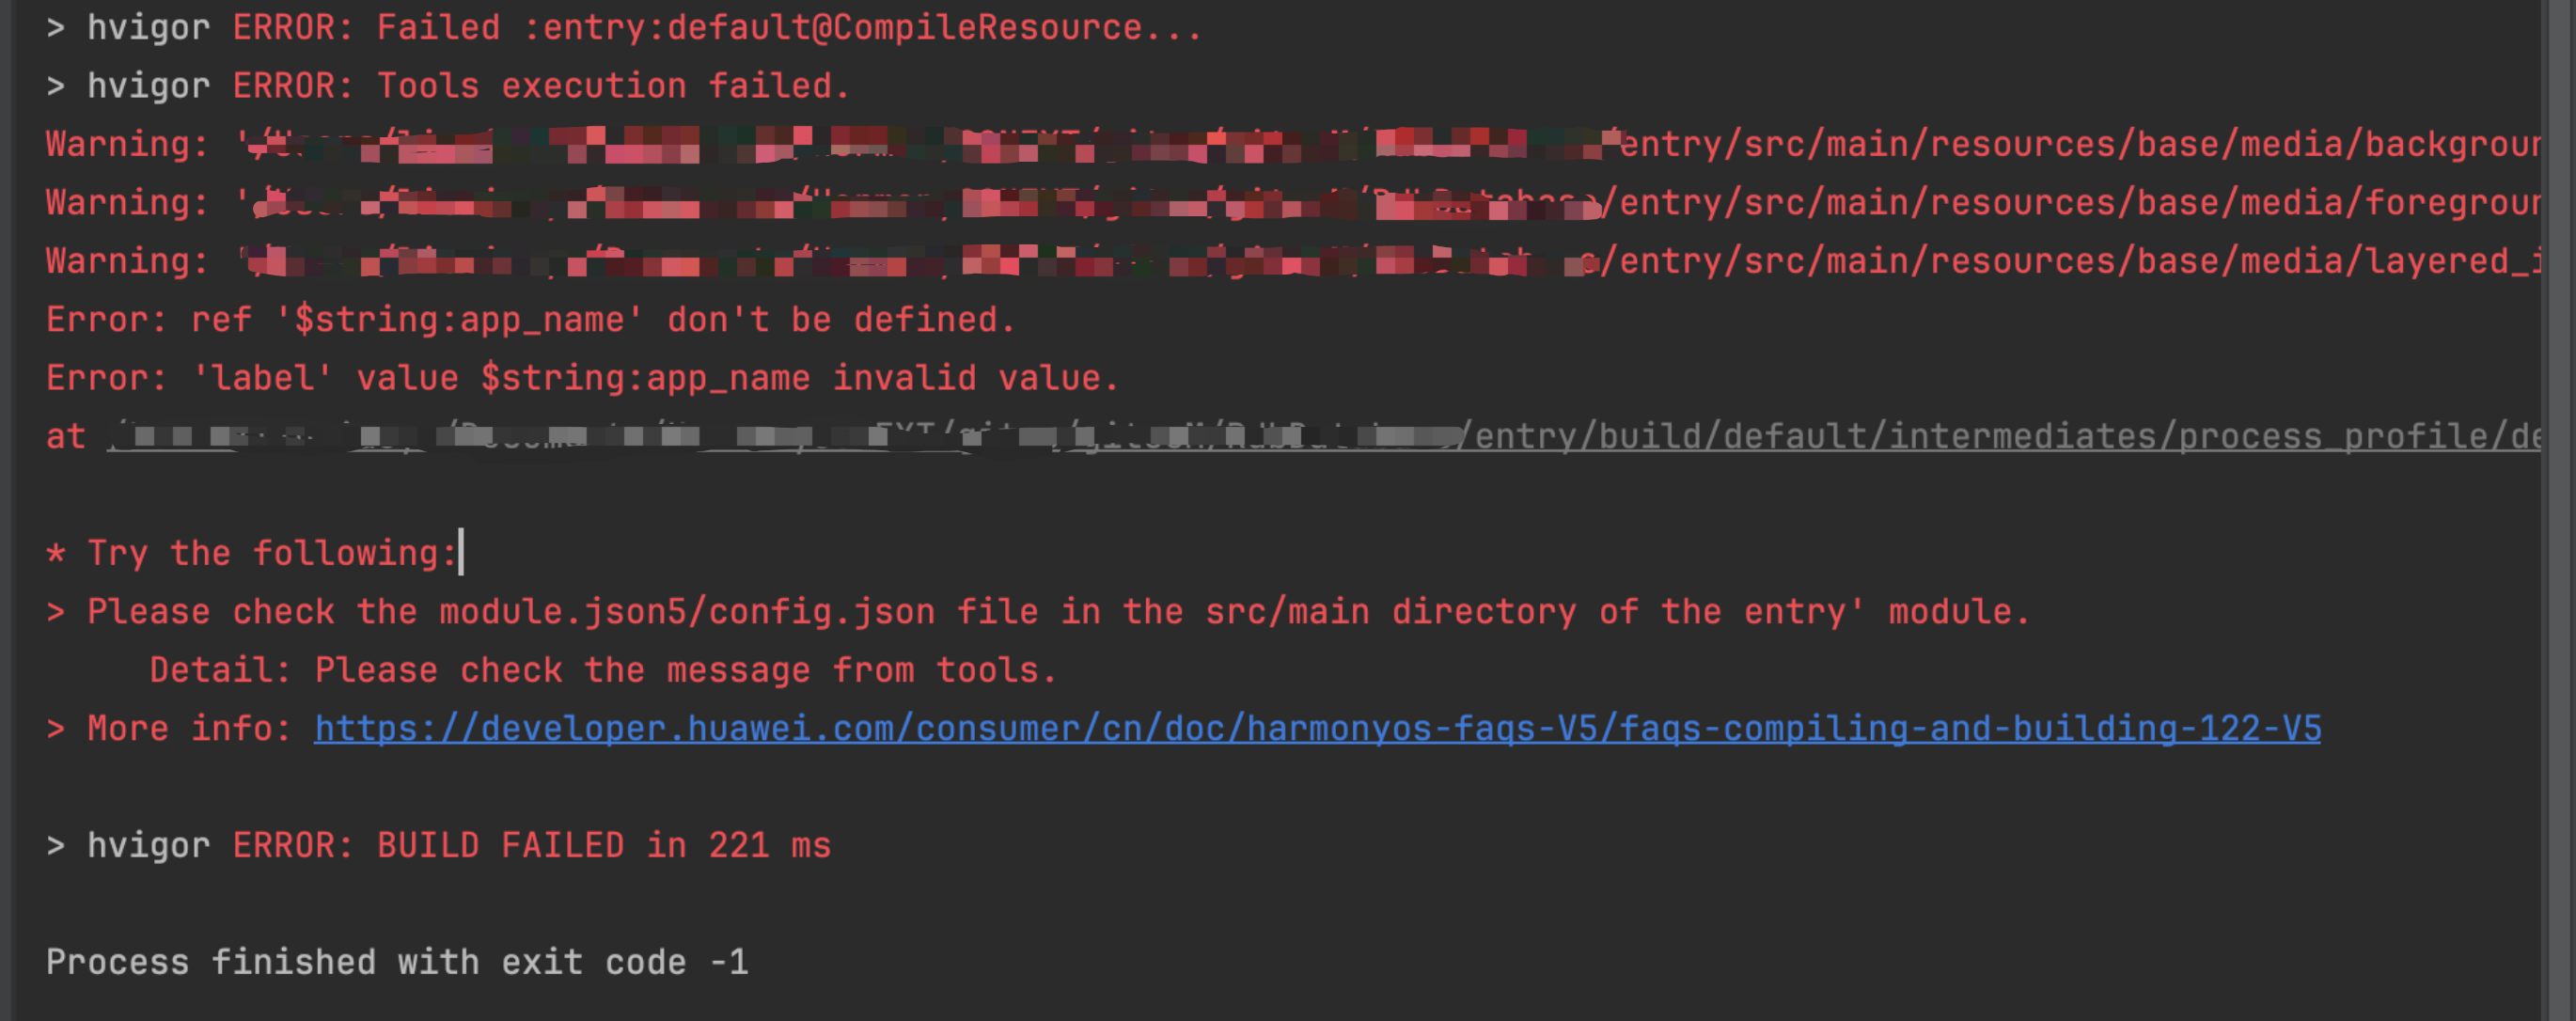The height and width of the screenshot is (1021, 2576).
Task: Click the 'Process finished with exit code -1' line
Action: point(397,962)
